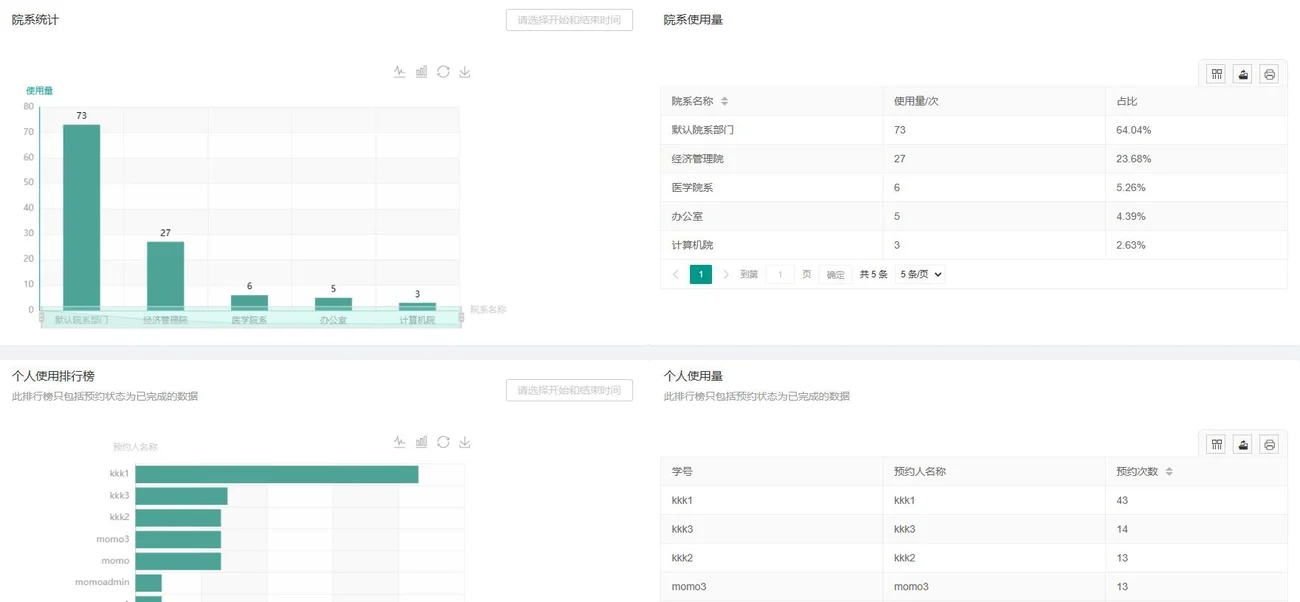
Task: Sort department table by 院系名称
Action: tap(725, 101)
